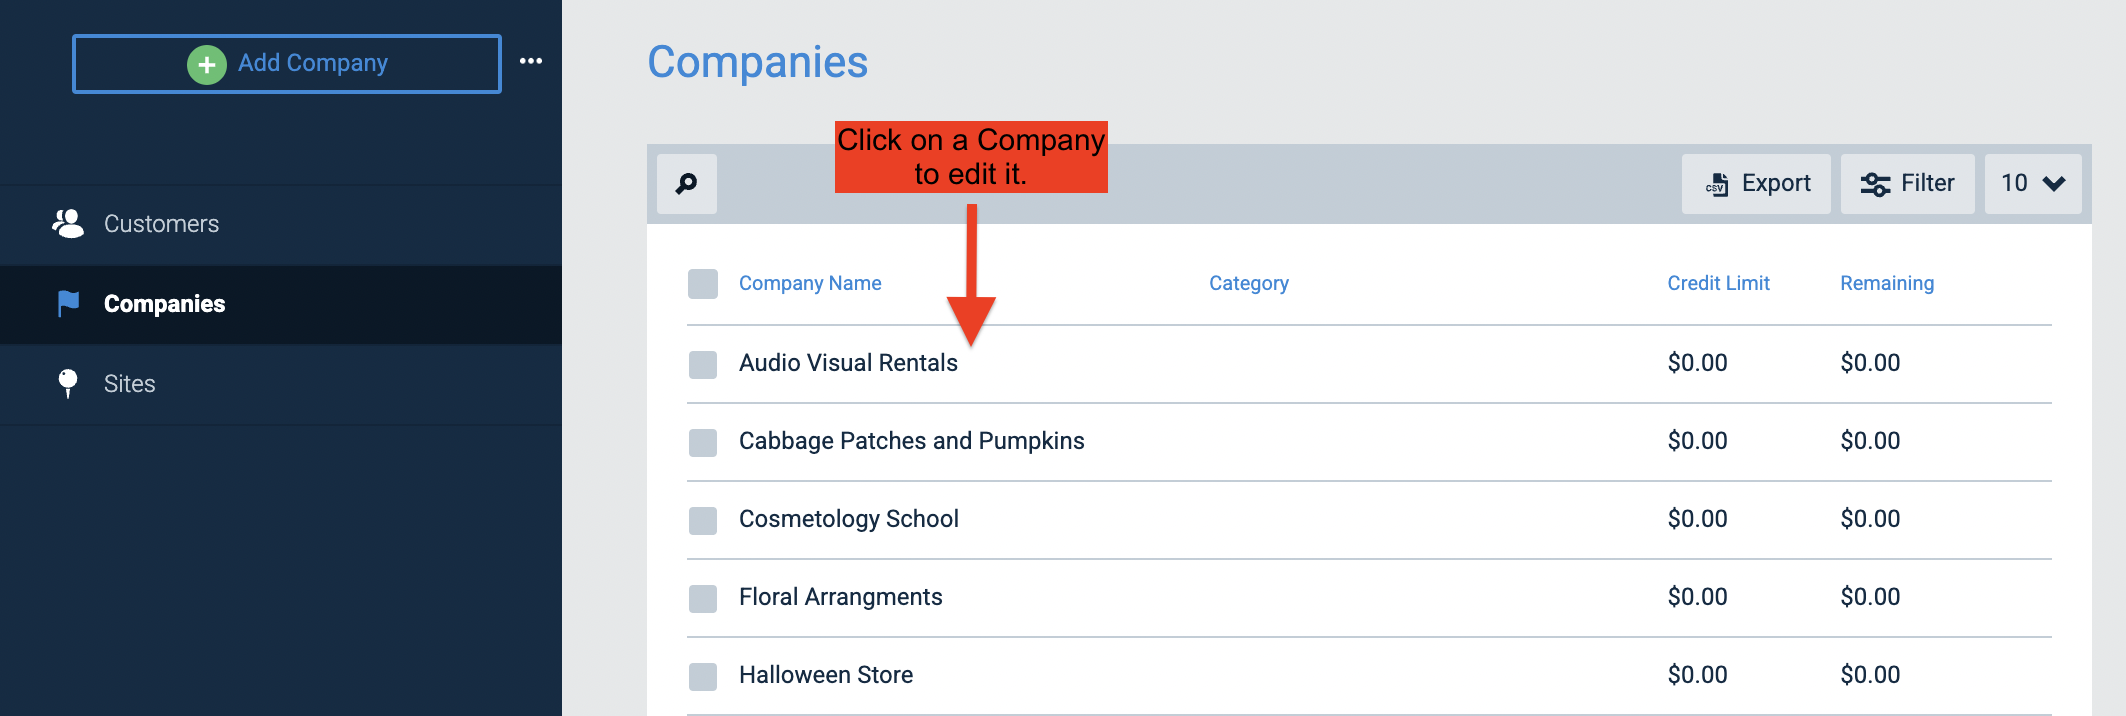Click the Companies page heading
This screenshot has width=2126, height=716.
coord(758,62)
